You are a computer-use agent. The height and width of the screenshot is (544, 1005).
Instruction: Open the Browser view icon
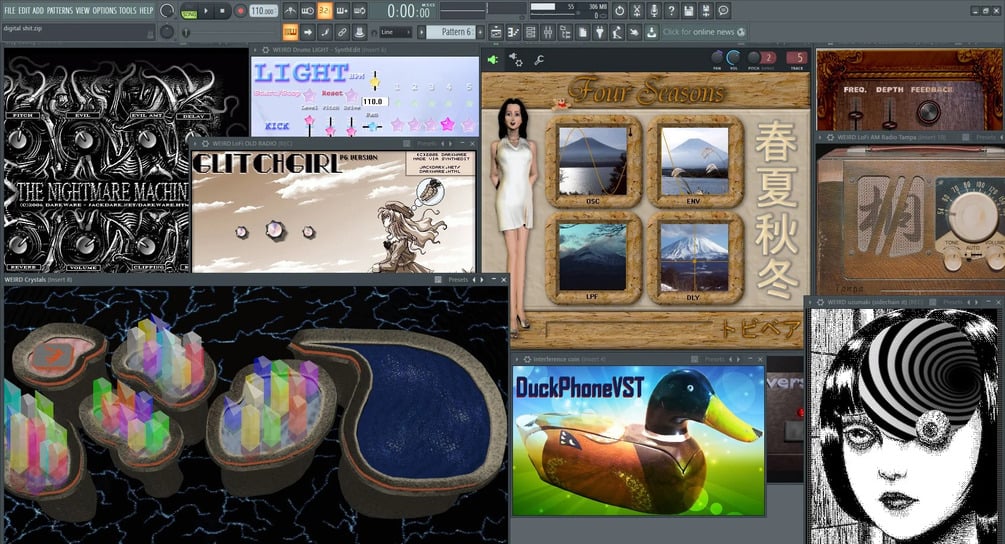[565, 32]
